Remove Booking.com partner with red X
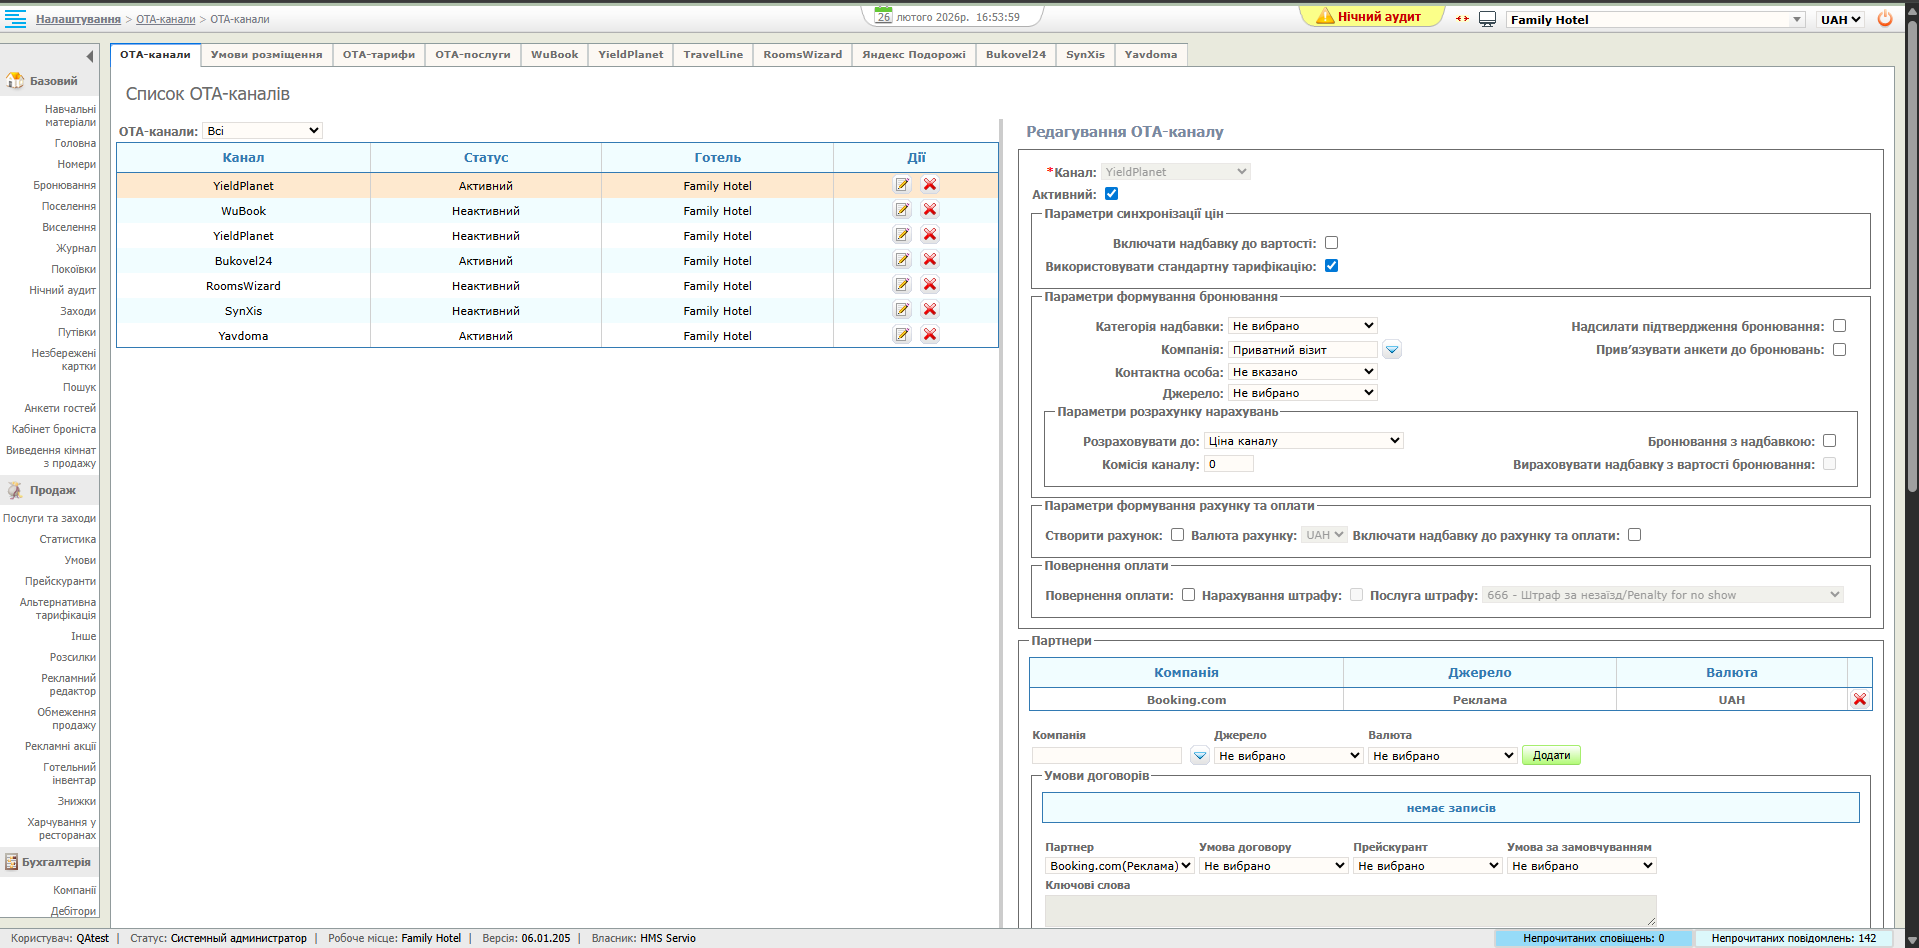This screenshot has height=948, width=1919. pyautogui.click(x=1859, y=700)
